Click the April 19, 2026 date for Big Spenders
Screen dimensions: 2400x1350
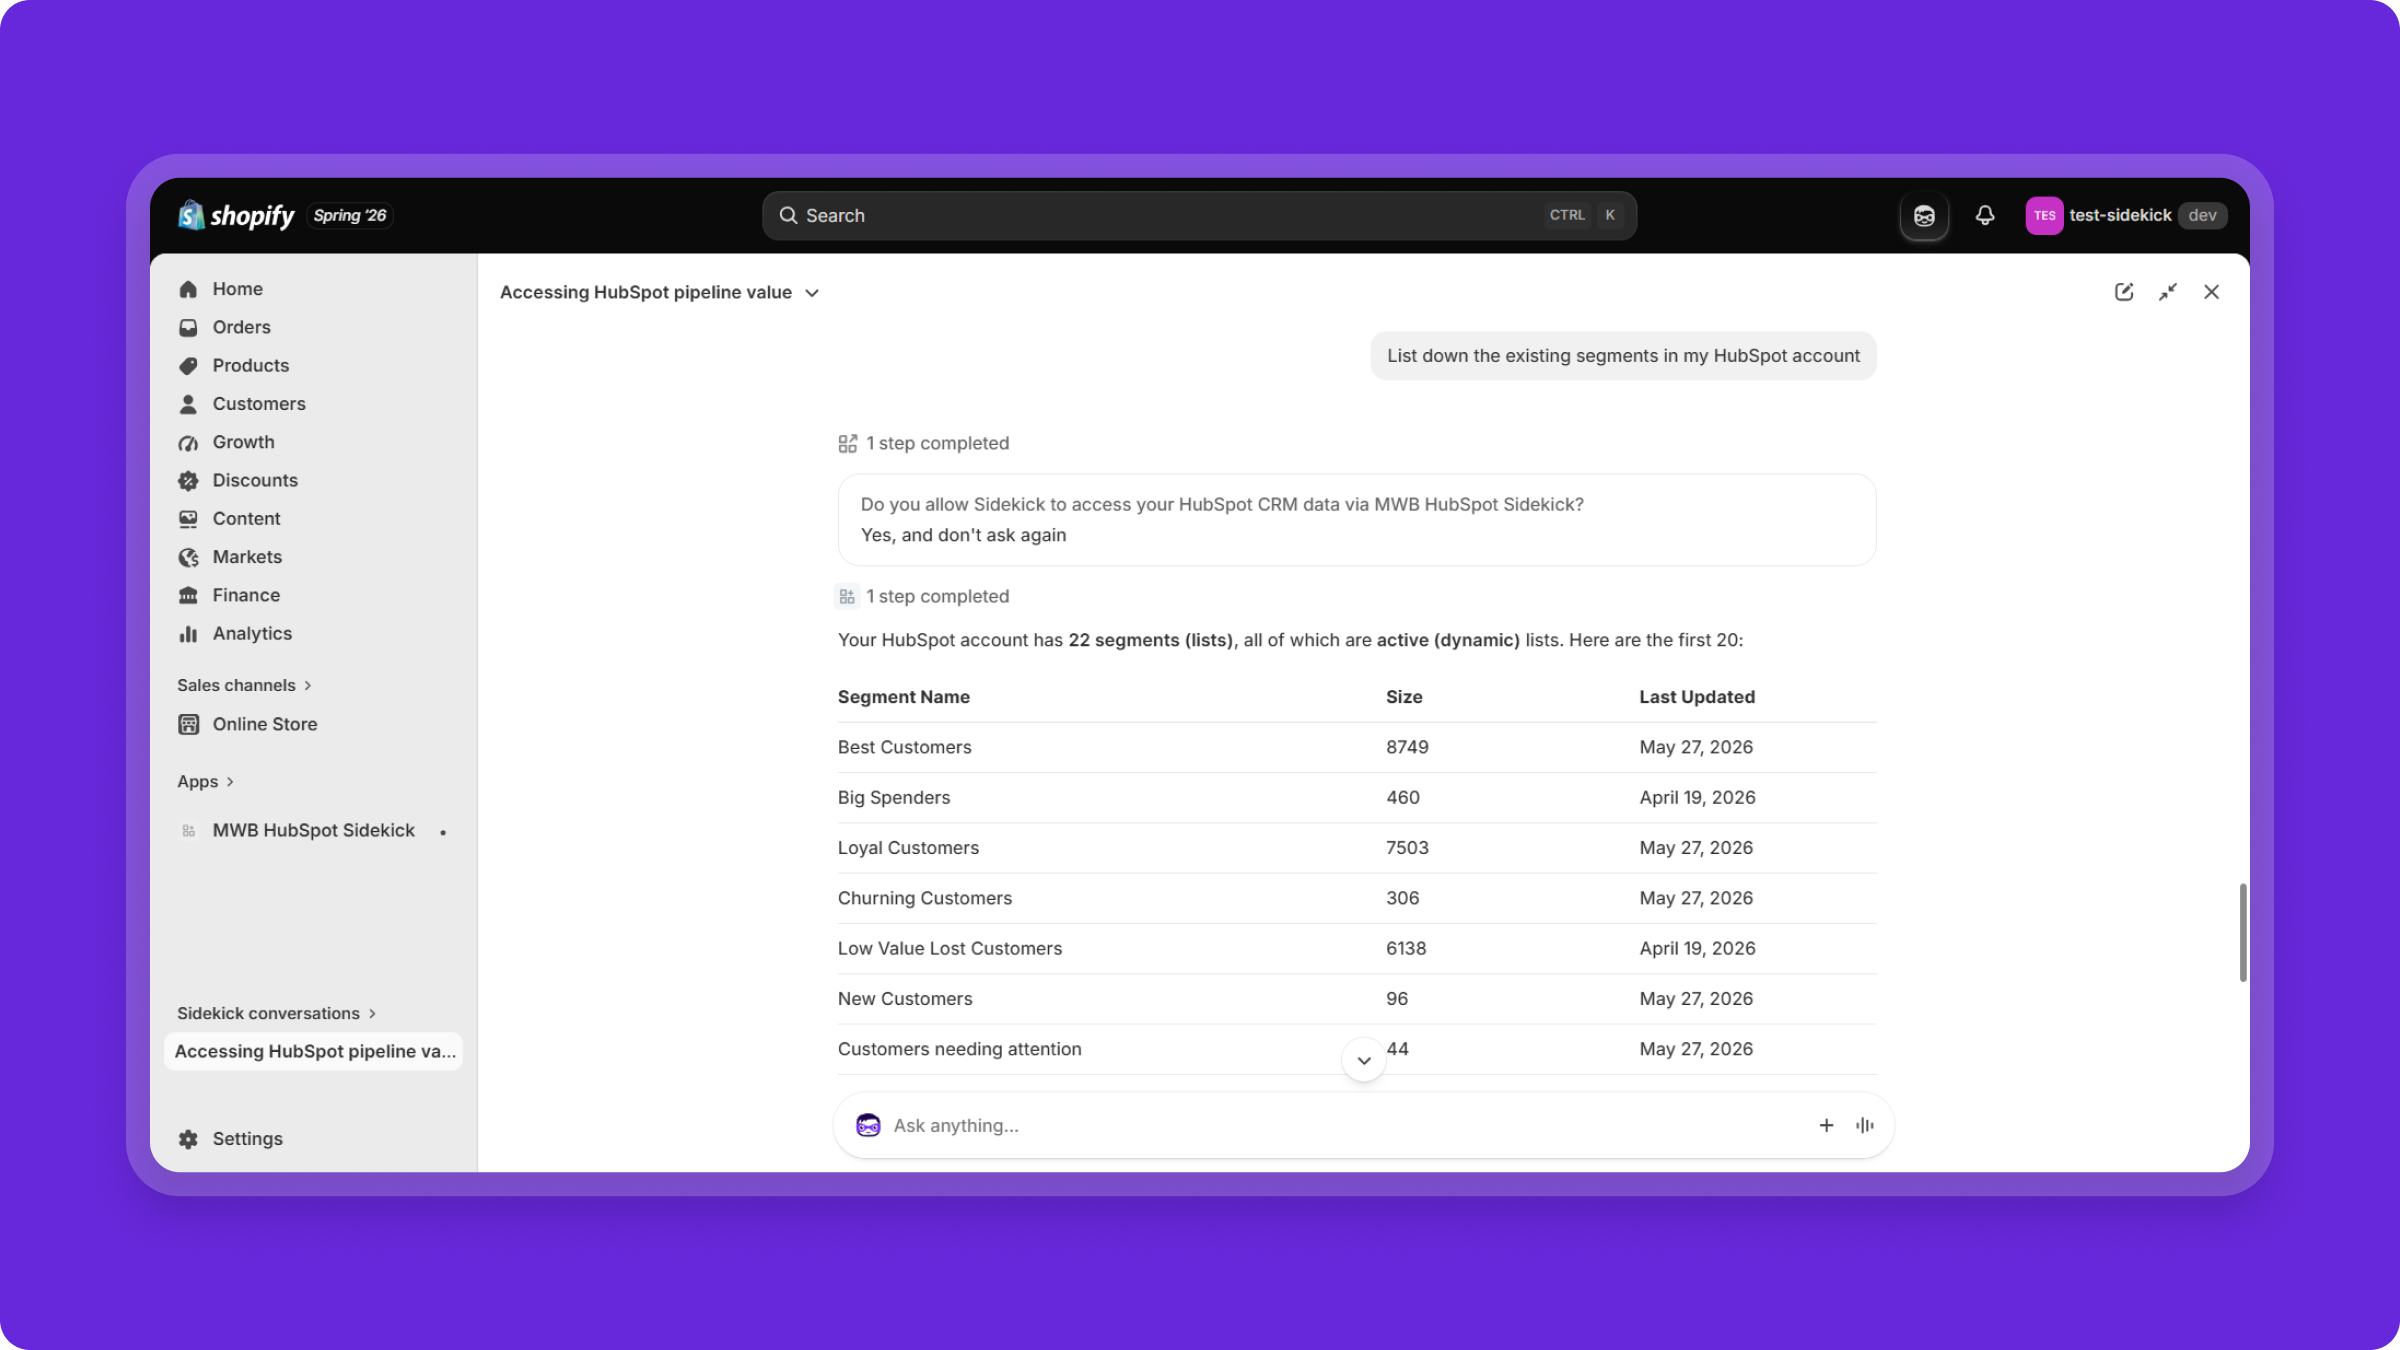click(x=1697, y=797)
